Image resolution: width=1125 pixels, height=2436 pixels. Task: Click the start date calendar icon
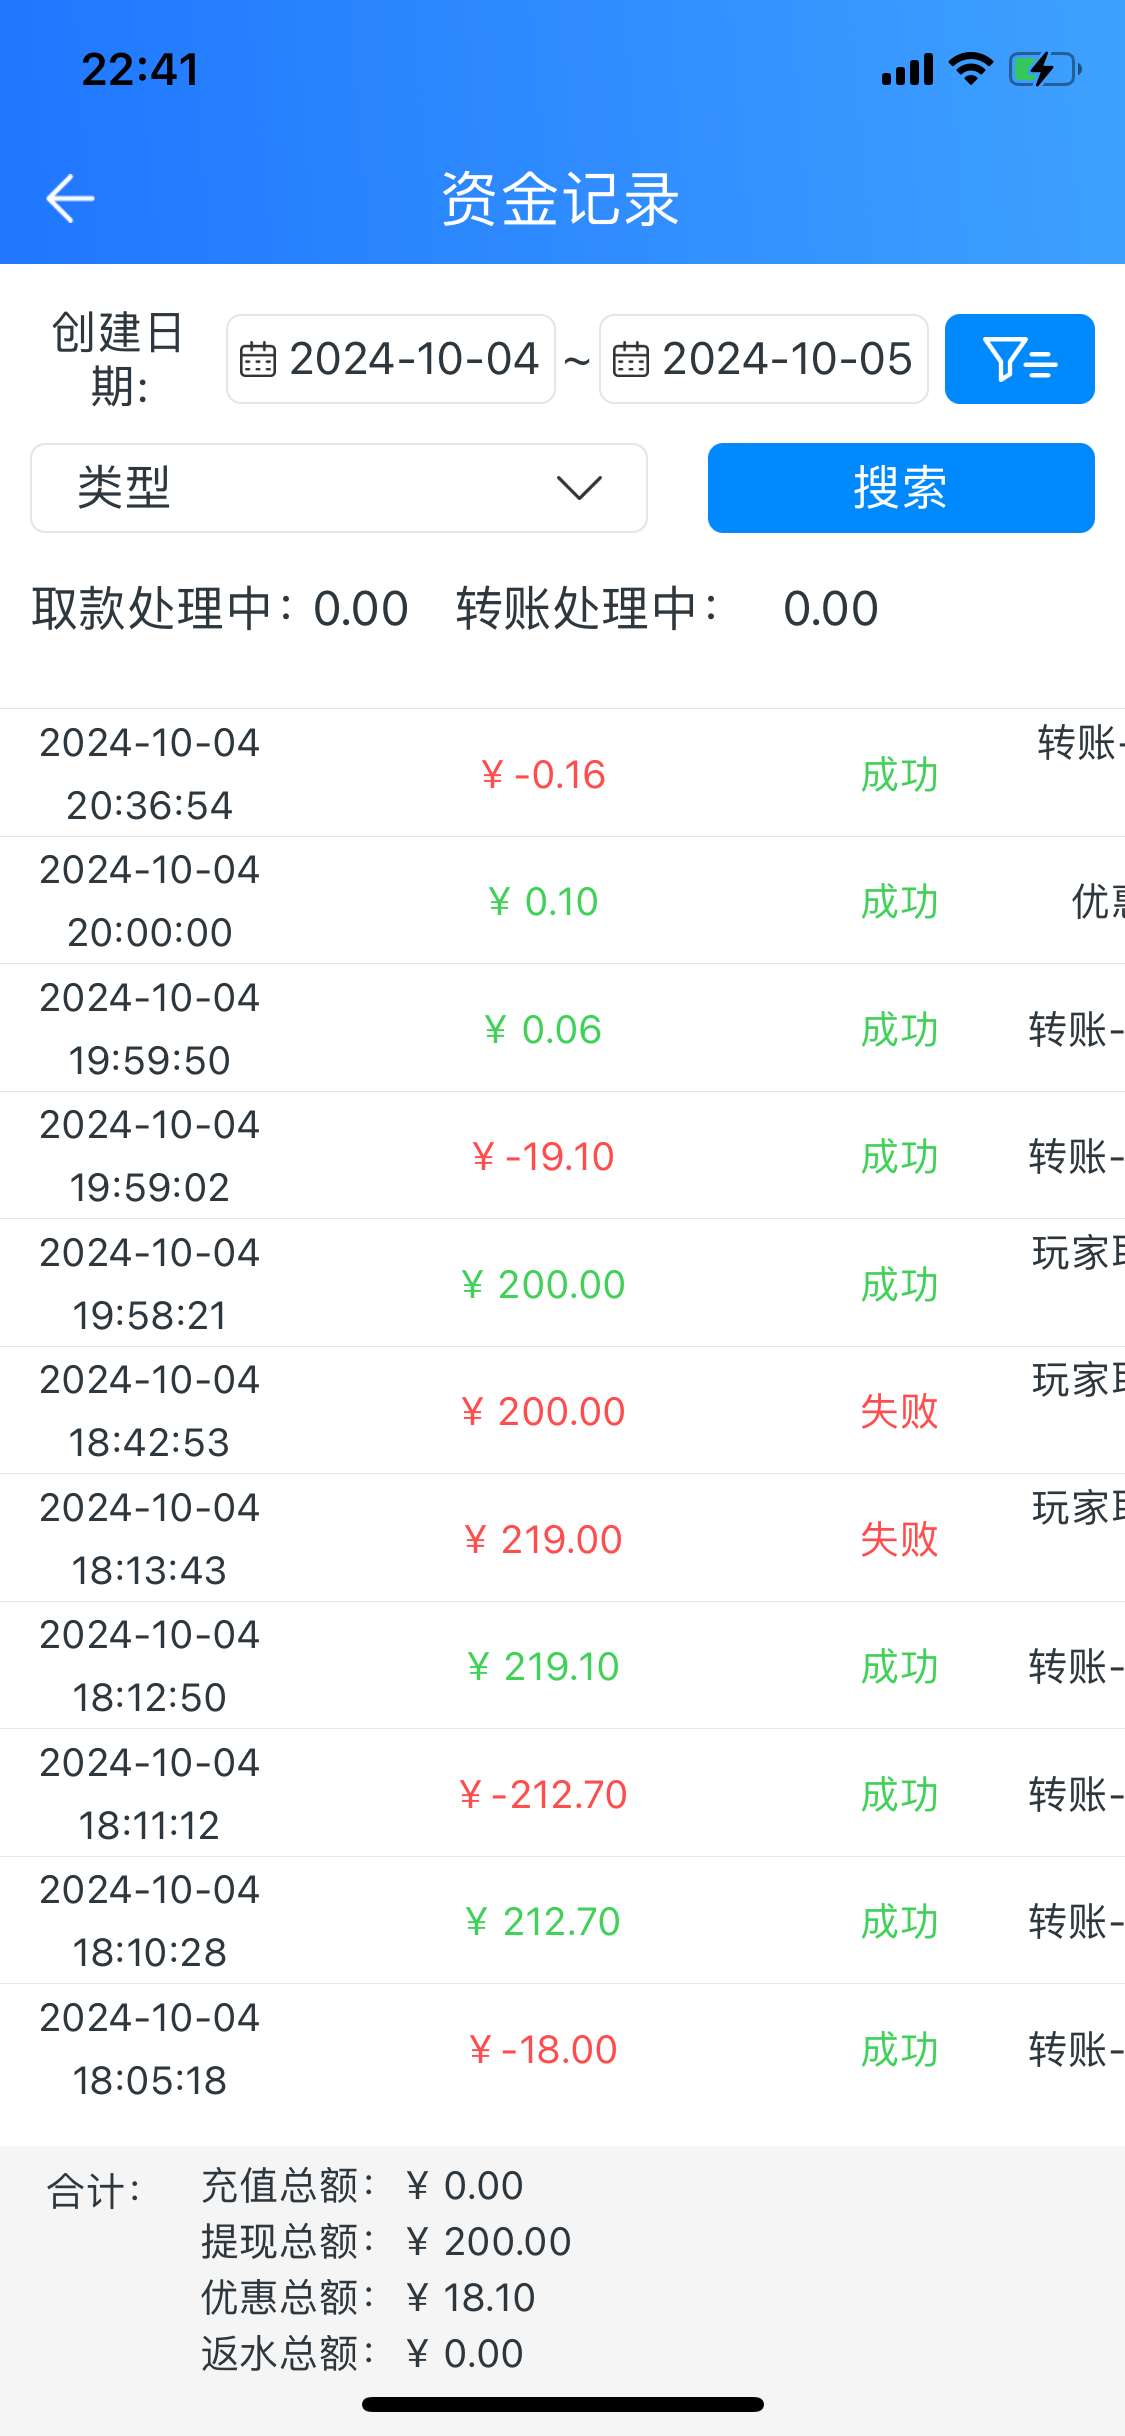258,360
